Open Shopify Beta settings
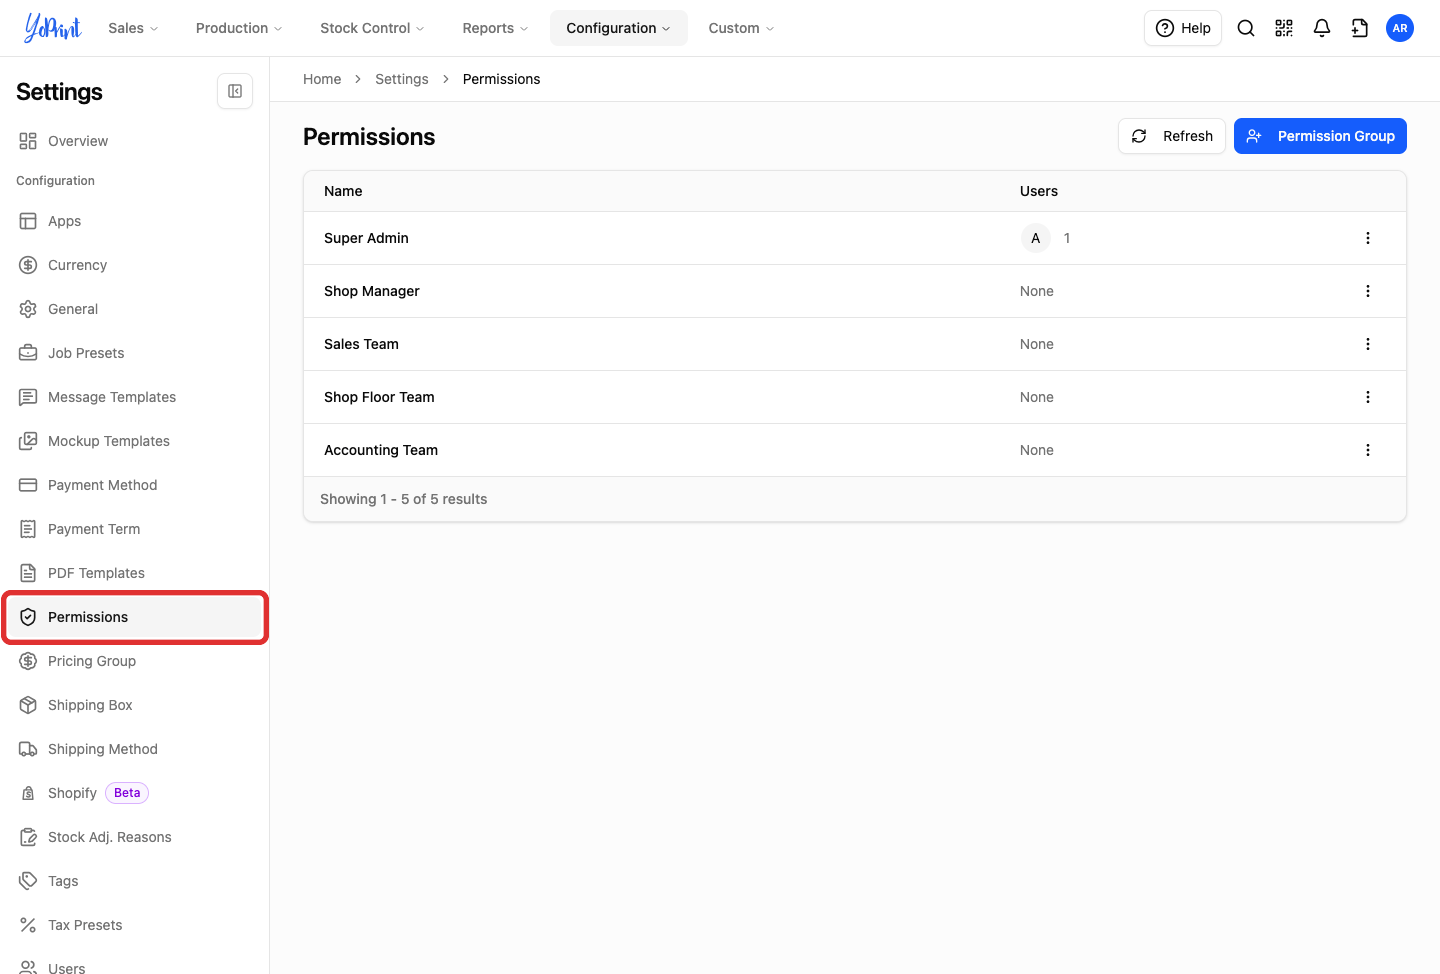This screenshot has width=1440, height=974. 135,793
